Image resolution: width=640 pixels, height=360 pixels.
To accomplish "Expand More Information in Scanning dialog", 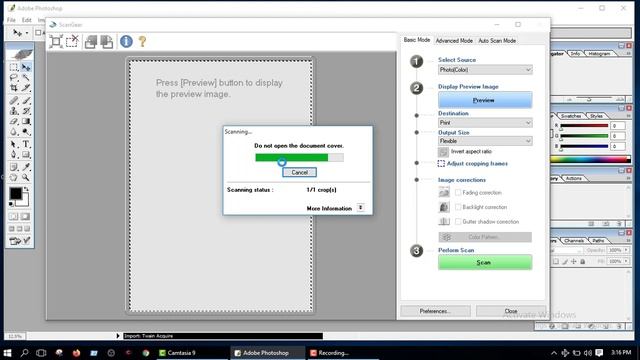I will [360, 208].
